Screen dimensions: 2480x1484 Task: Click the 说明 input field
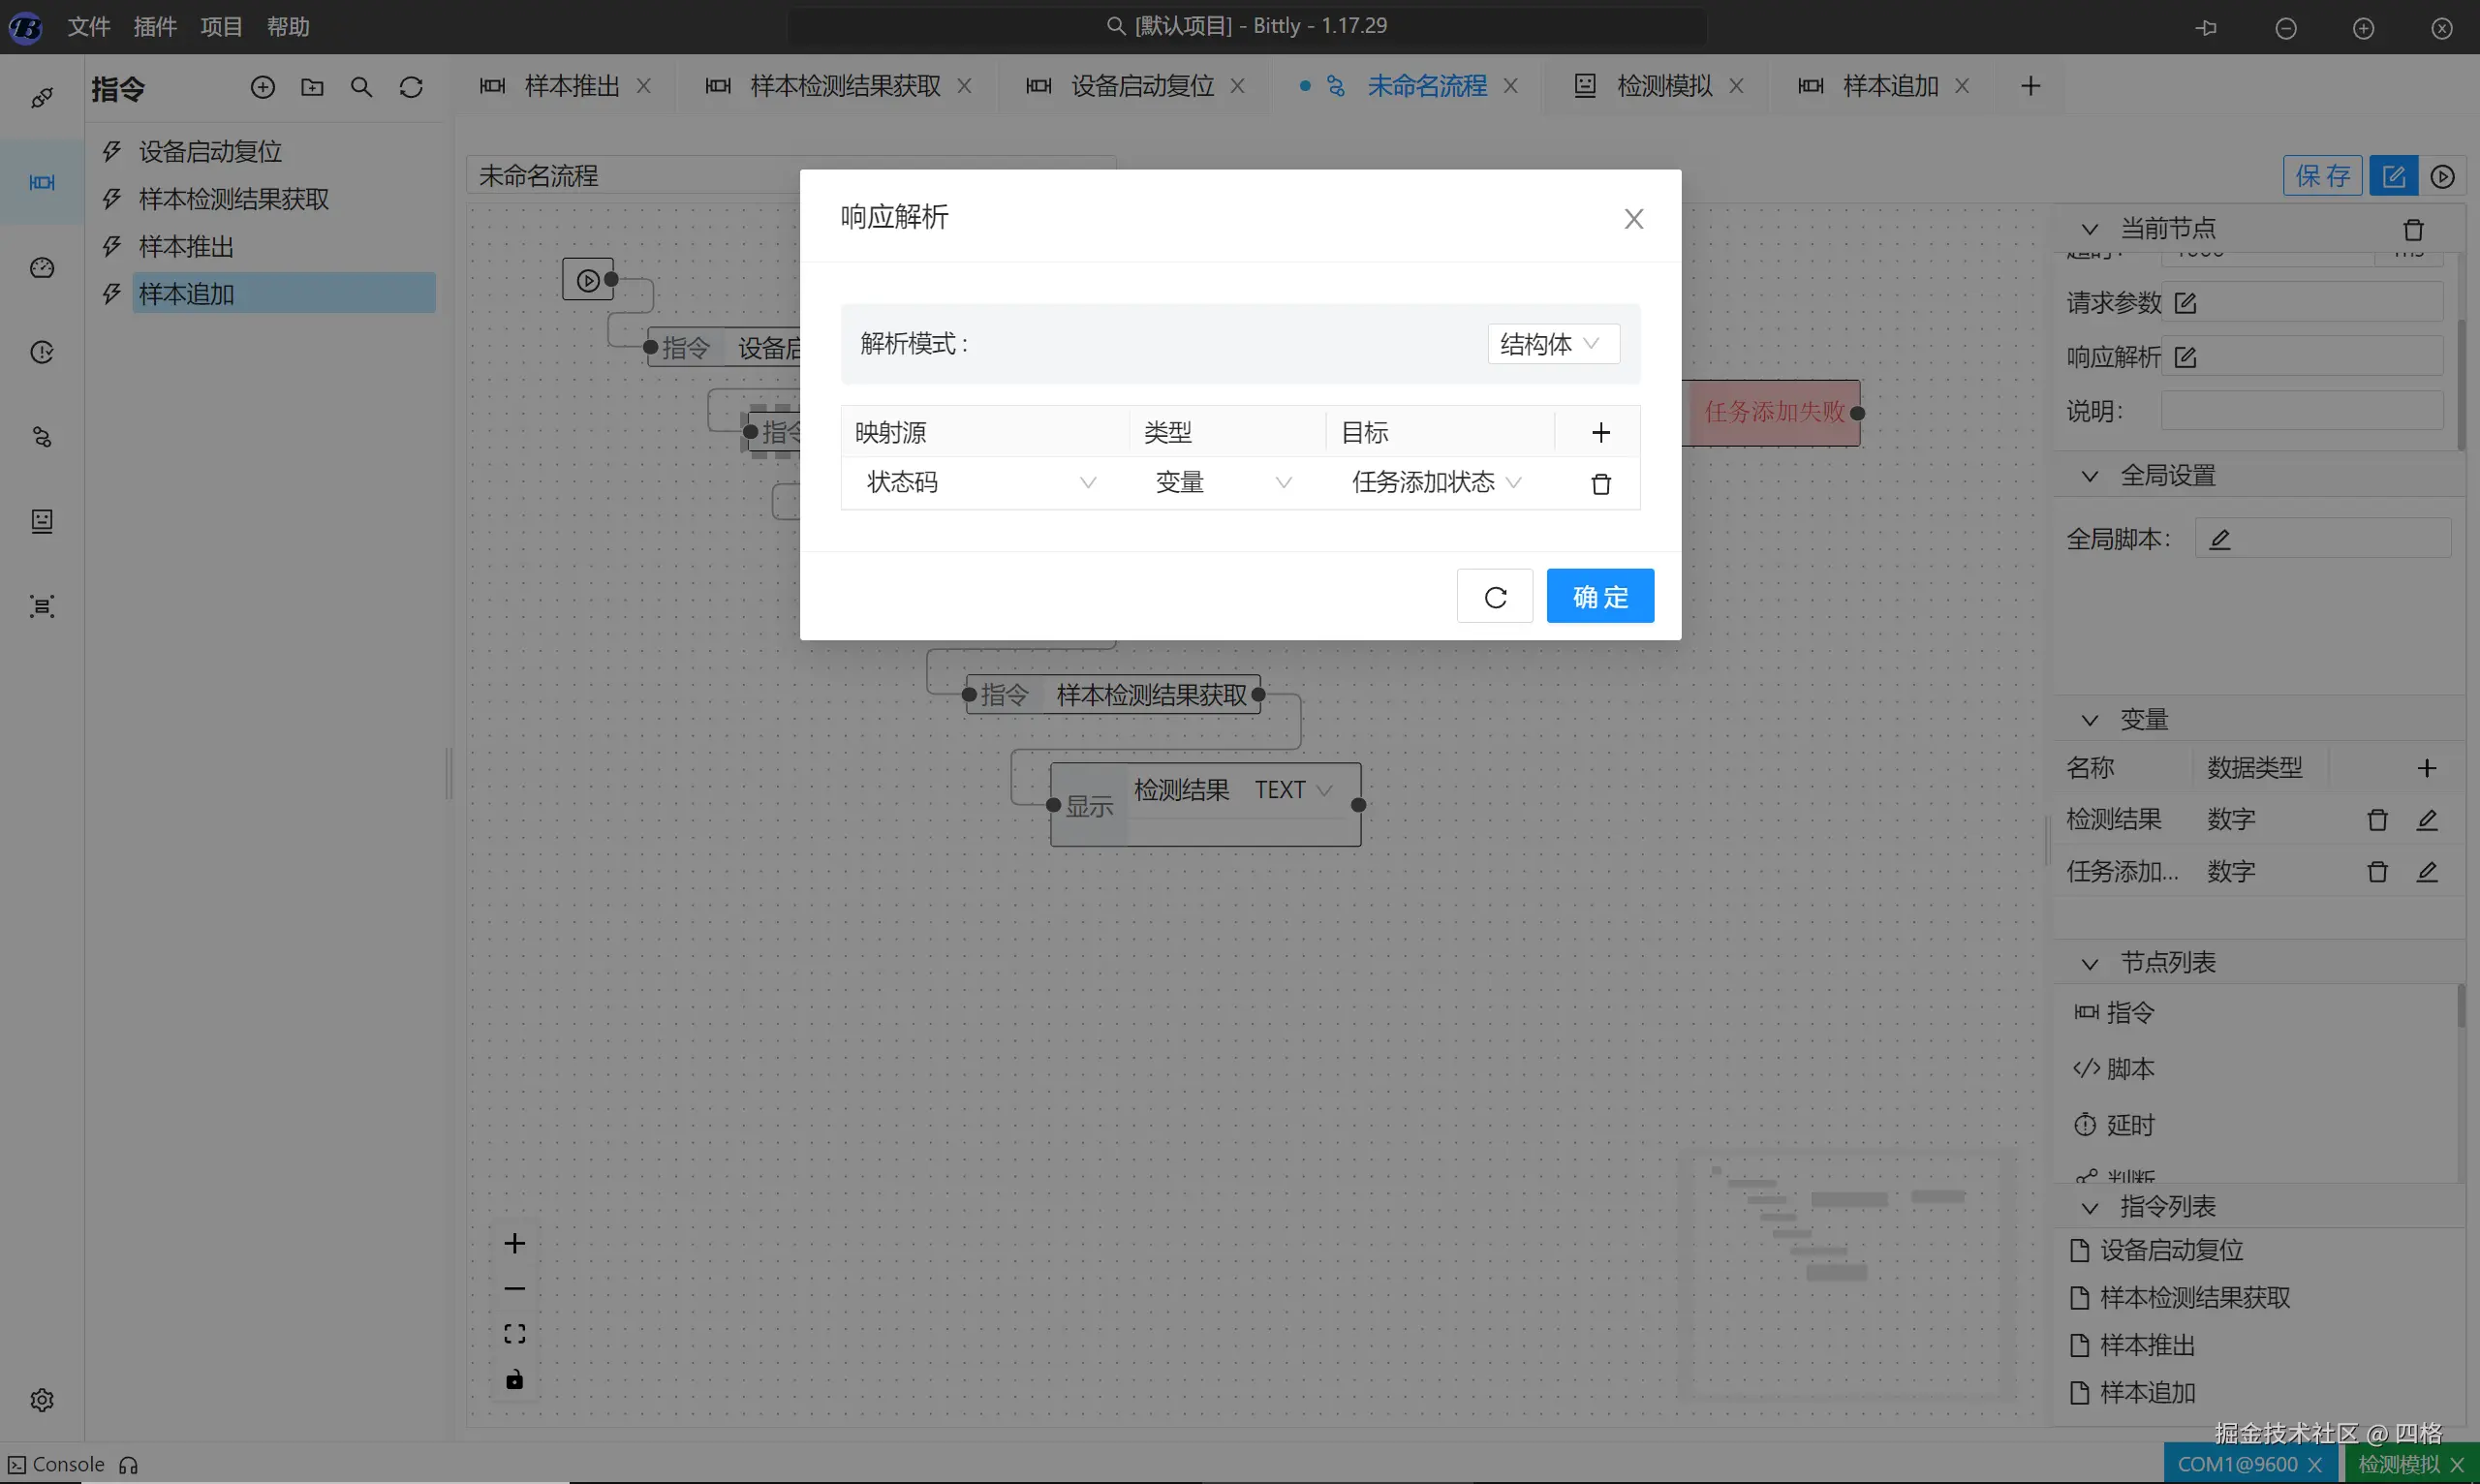point(2301,411)
